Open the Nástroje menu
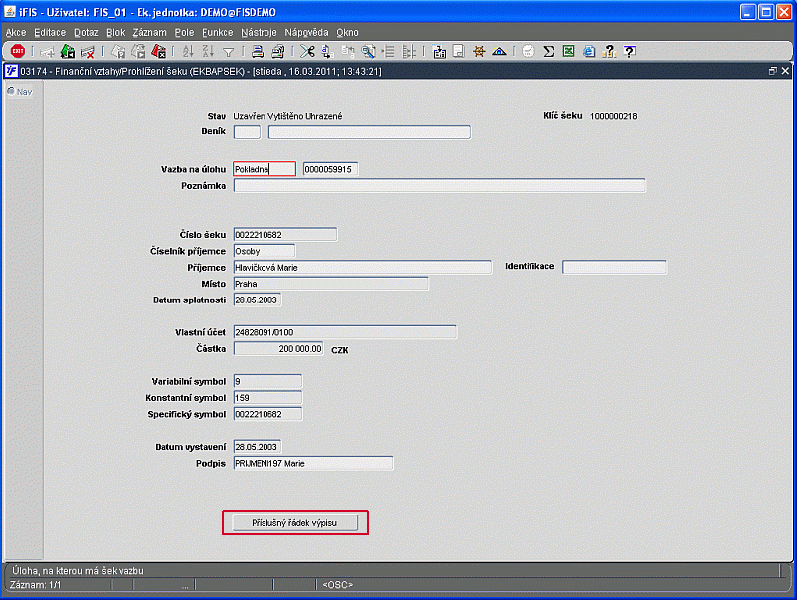This screenshot has height=600, width=797. (x=259, y=33)
